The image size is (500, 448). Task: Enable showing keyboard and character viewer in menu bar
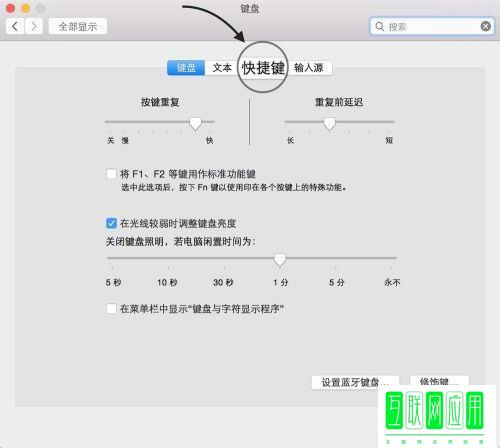(x=111, y=309)
